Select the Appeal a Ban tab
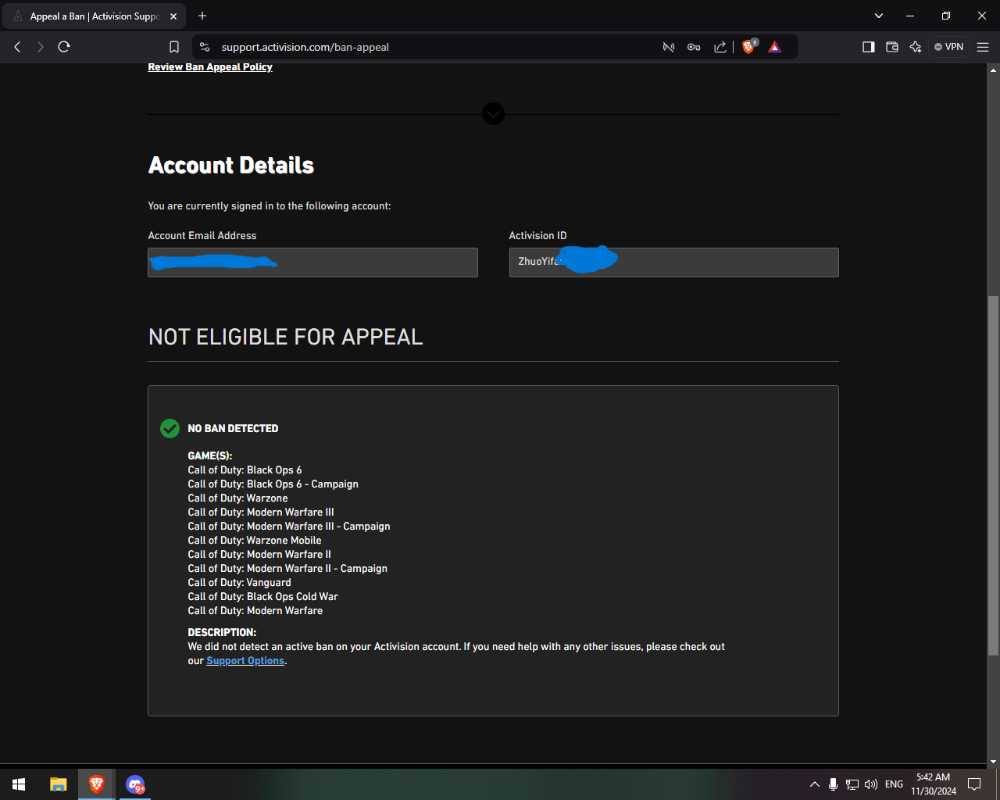Viewport: 1000px width, 800px height. click(94, 16)
